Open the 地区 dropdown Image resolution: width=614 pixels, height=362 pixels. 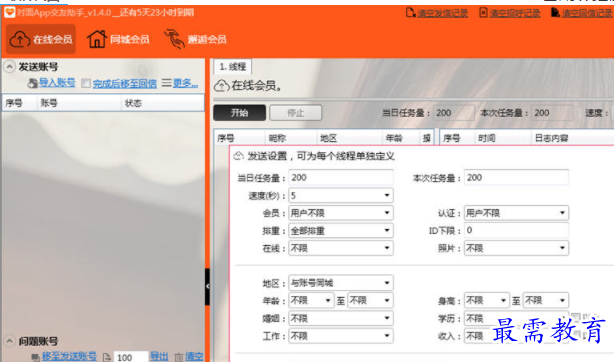[x=341, y=283]
